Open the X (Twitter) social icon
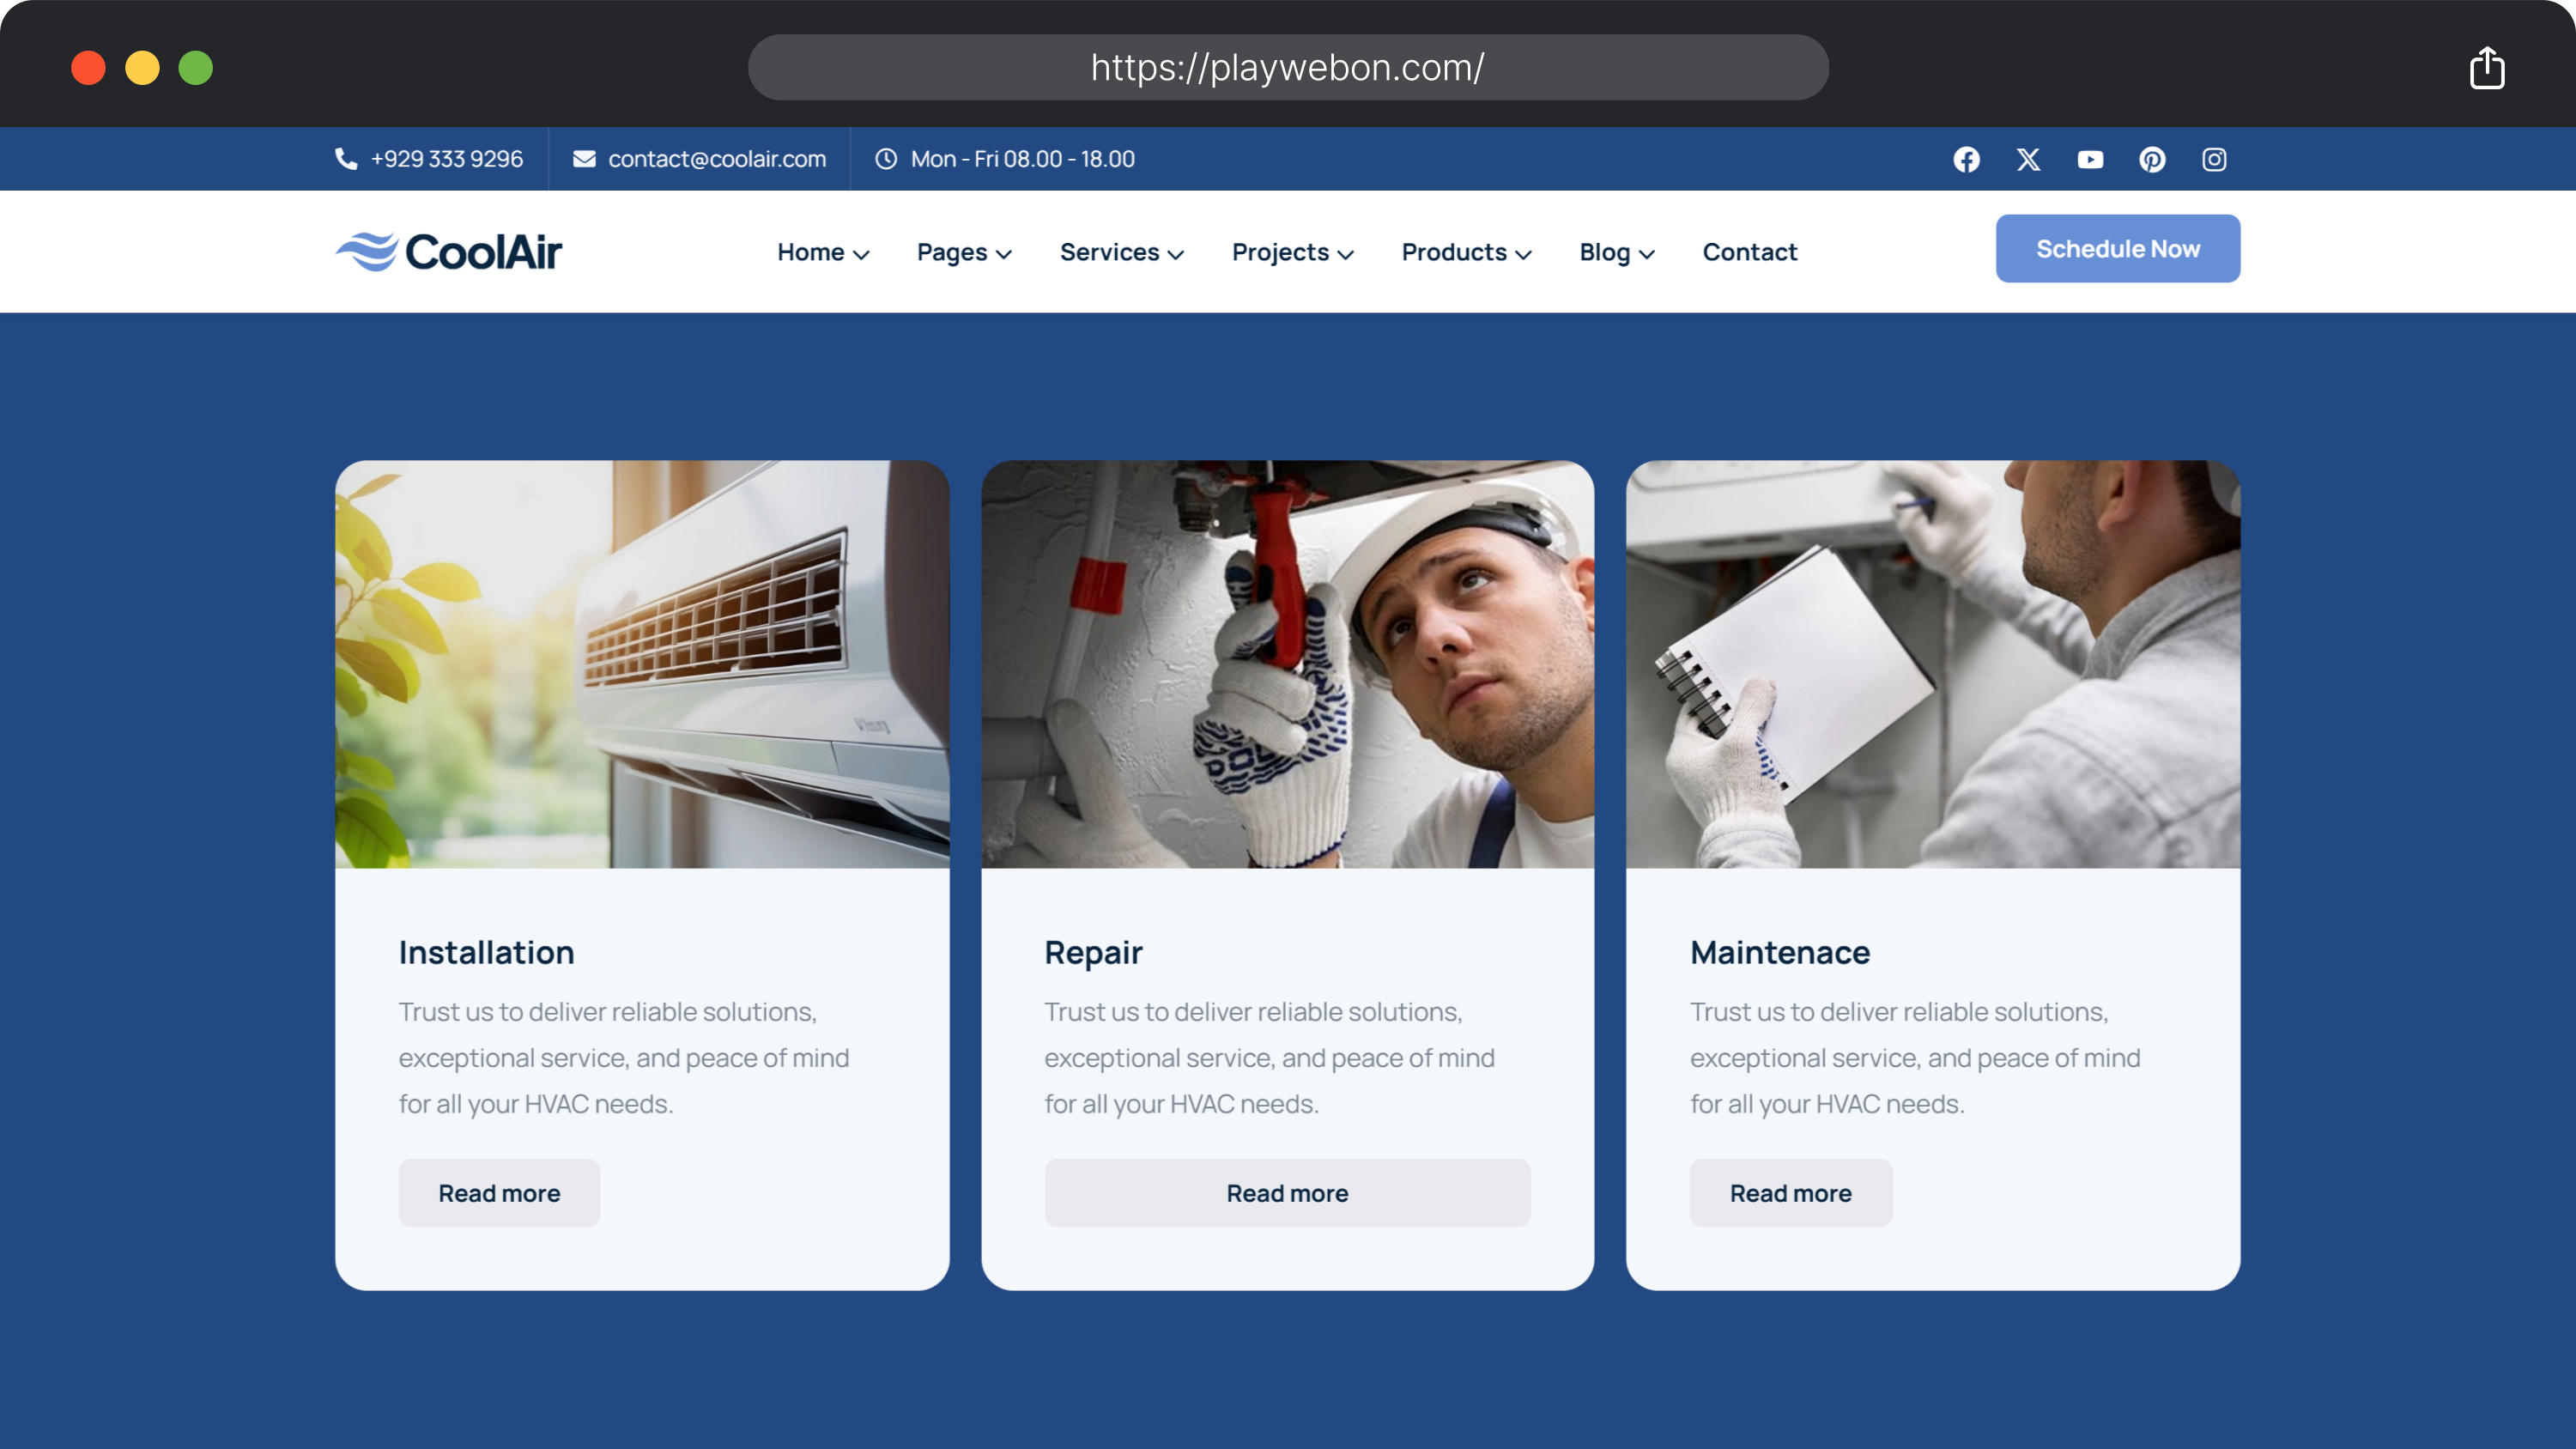This screenshot has width=2576, height=1449. 2028,159
